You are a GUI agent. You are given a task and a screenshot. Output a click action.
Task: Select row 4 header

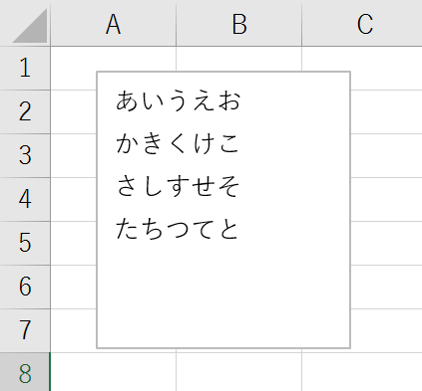click(25, 199)
